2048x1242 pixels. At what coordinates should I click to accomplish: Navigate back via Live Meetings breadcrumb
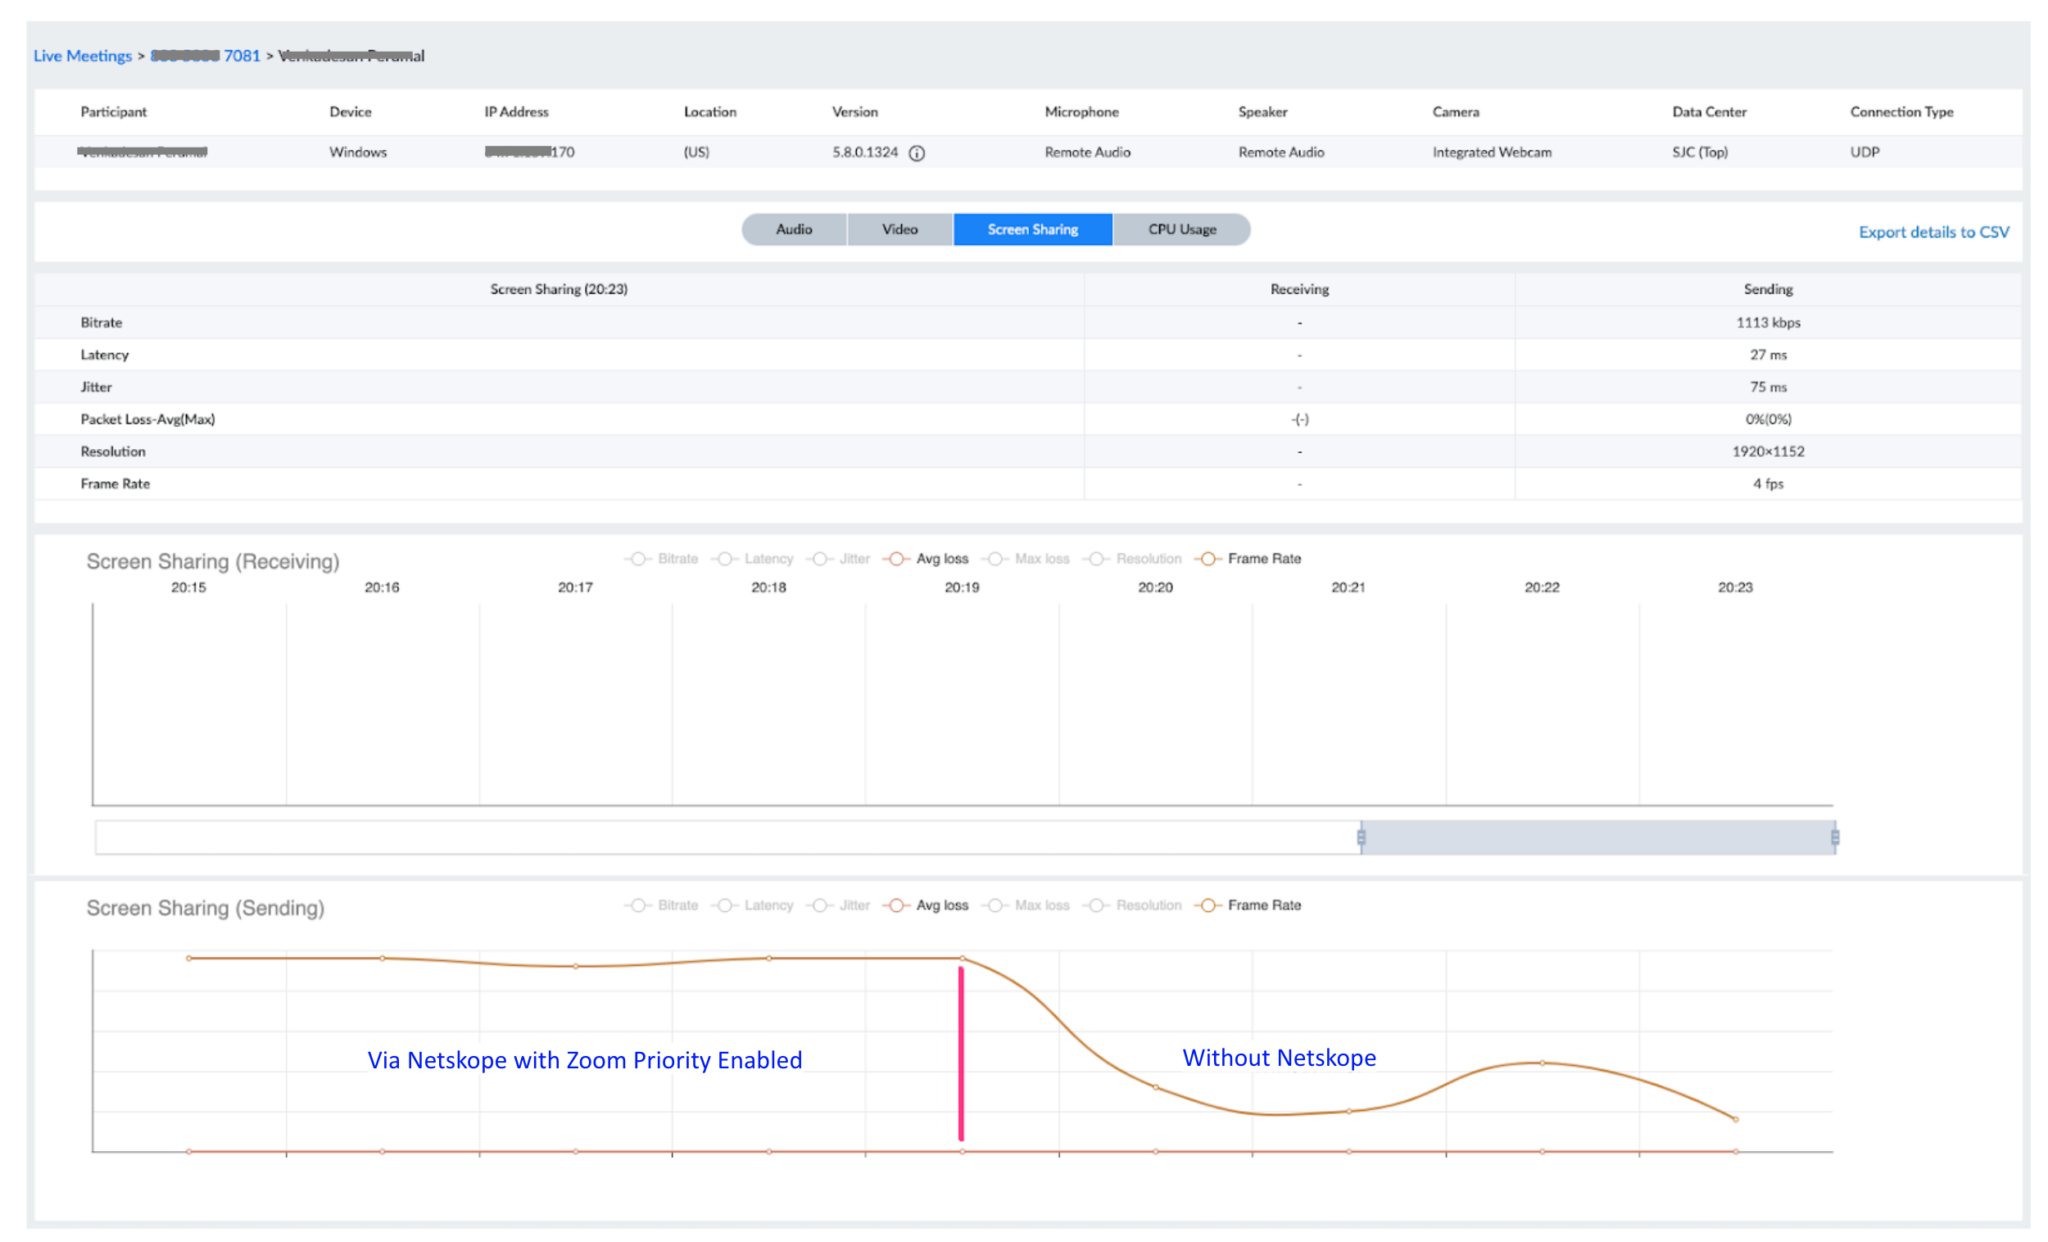tap(83, 55)
